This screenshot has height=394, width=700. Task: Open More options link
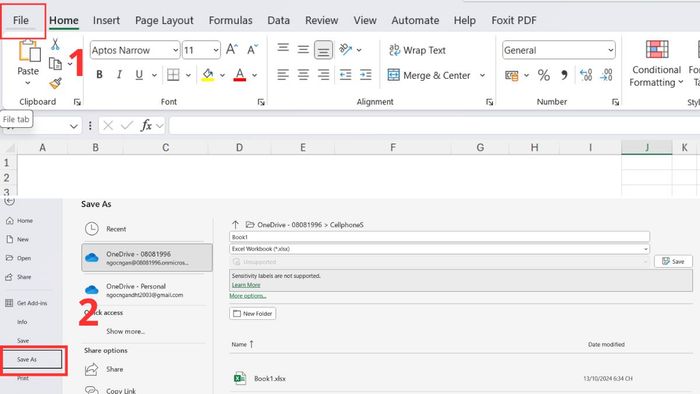(x=248, y=296)
